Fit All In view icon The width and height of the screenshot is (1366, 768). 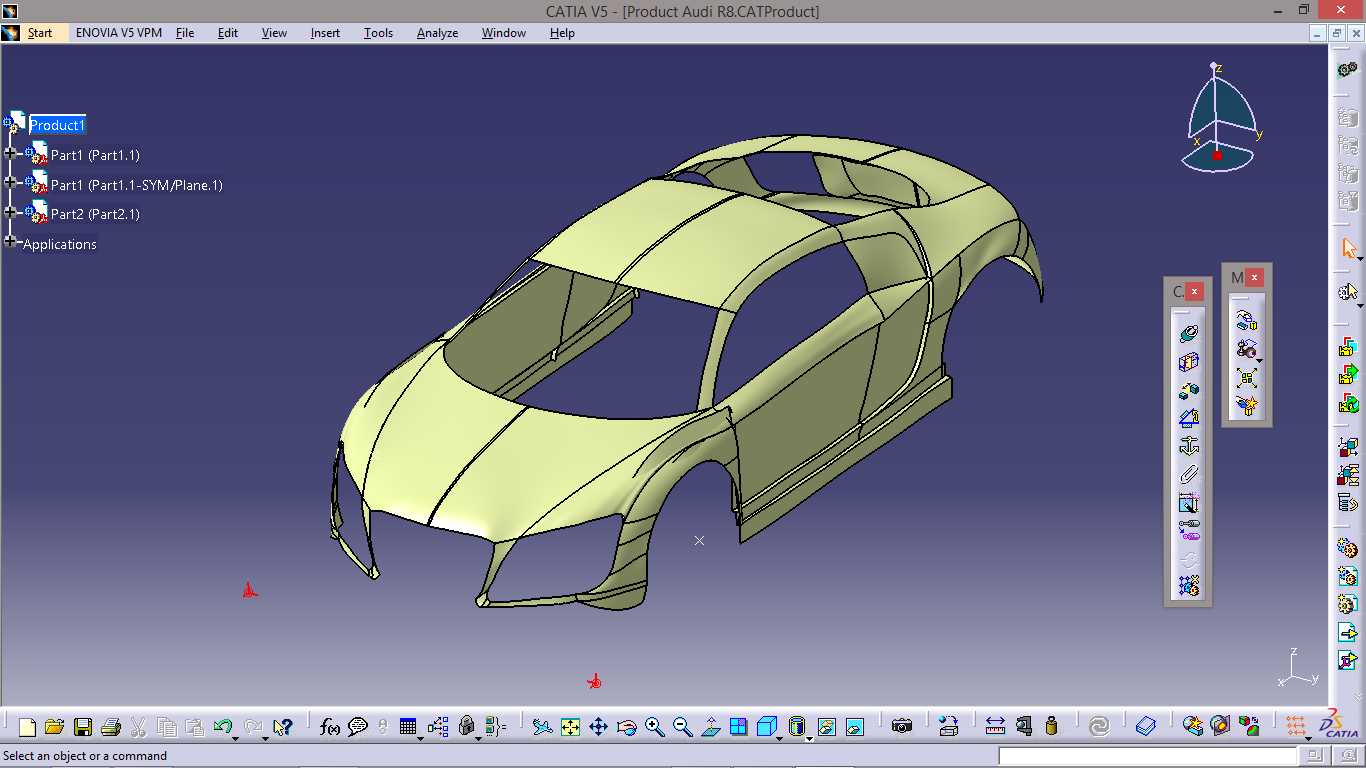click(570, 727)
